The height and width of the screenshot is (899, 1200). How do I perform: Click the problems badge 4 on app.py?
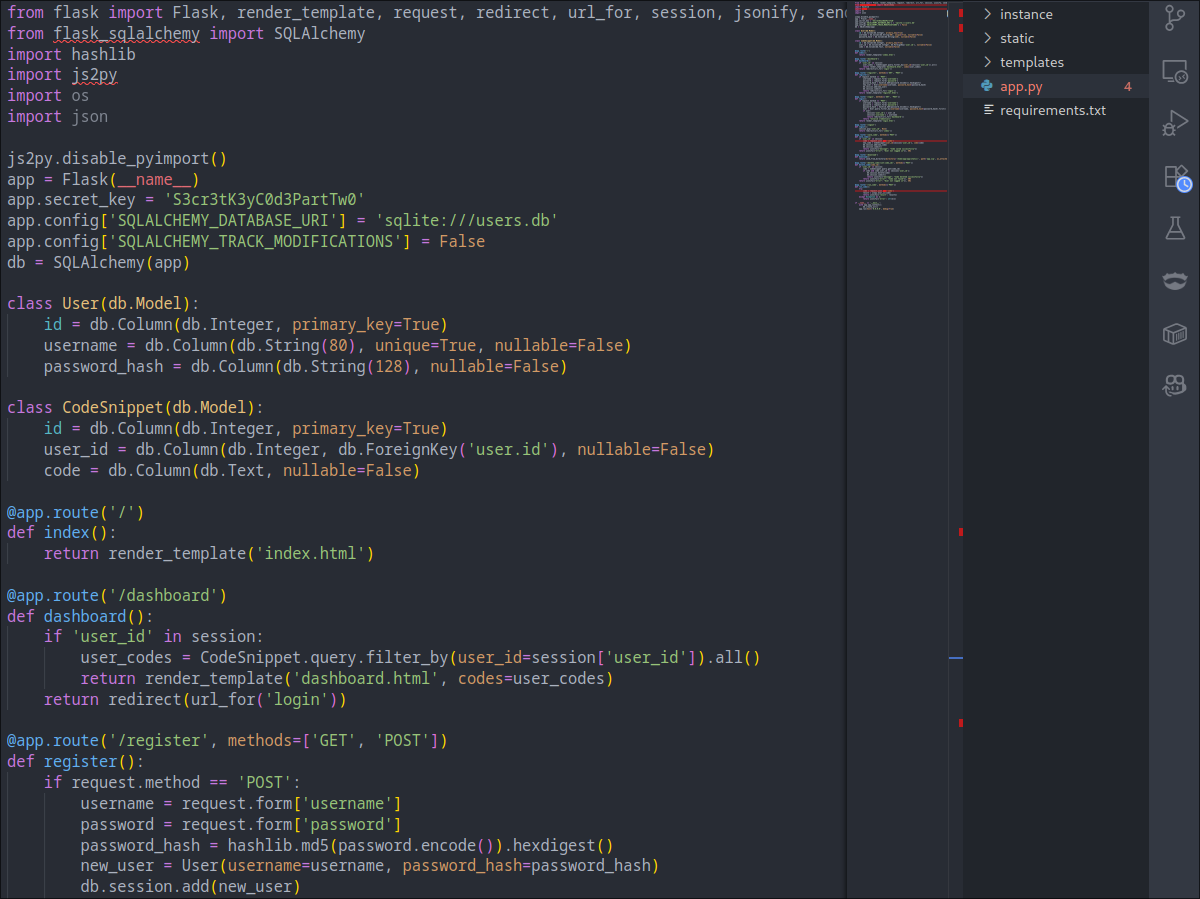click(x=1128, y=87)
